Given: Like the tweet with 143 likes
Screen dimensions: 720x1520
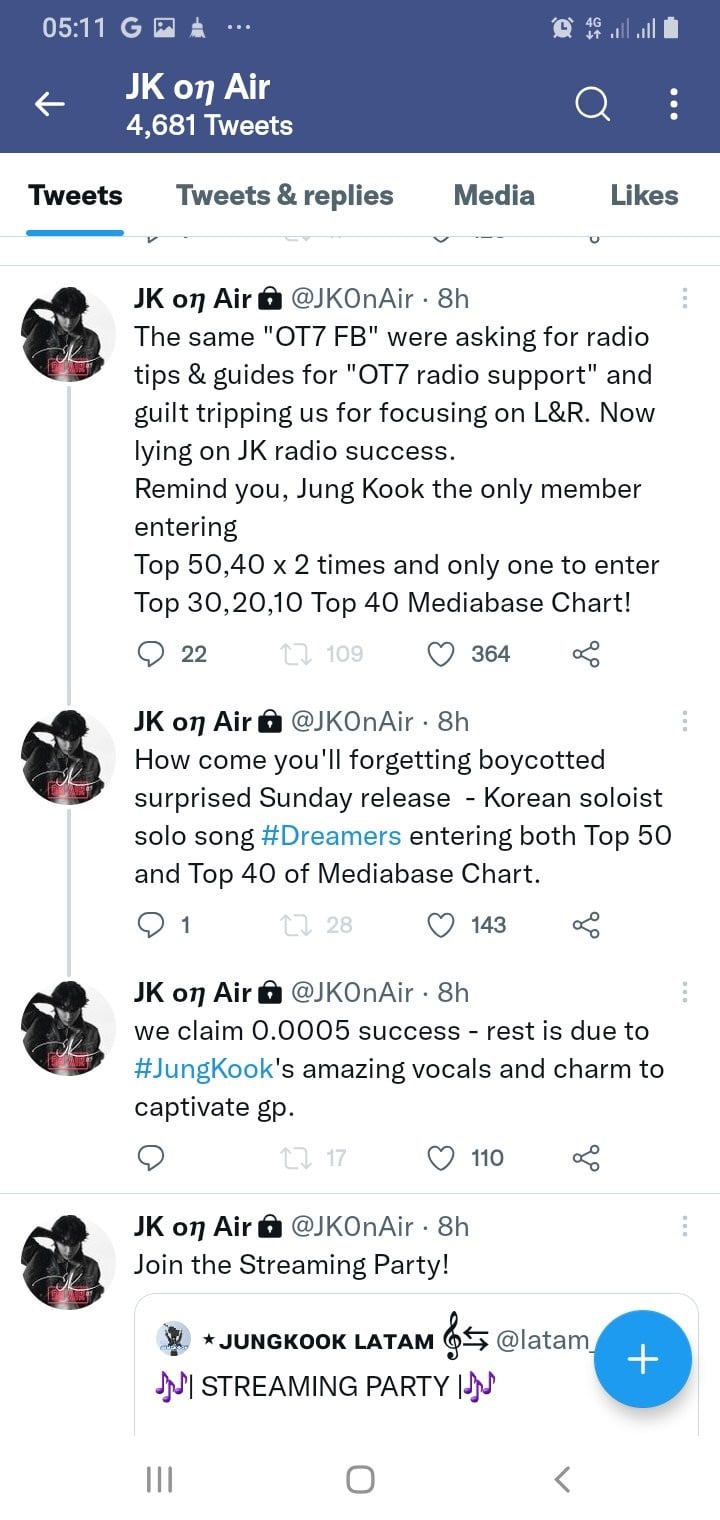Looking at the screenshot, I should pyautogui.click(x=441, y=925).
